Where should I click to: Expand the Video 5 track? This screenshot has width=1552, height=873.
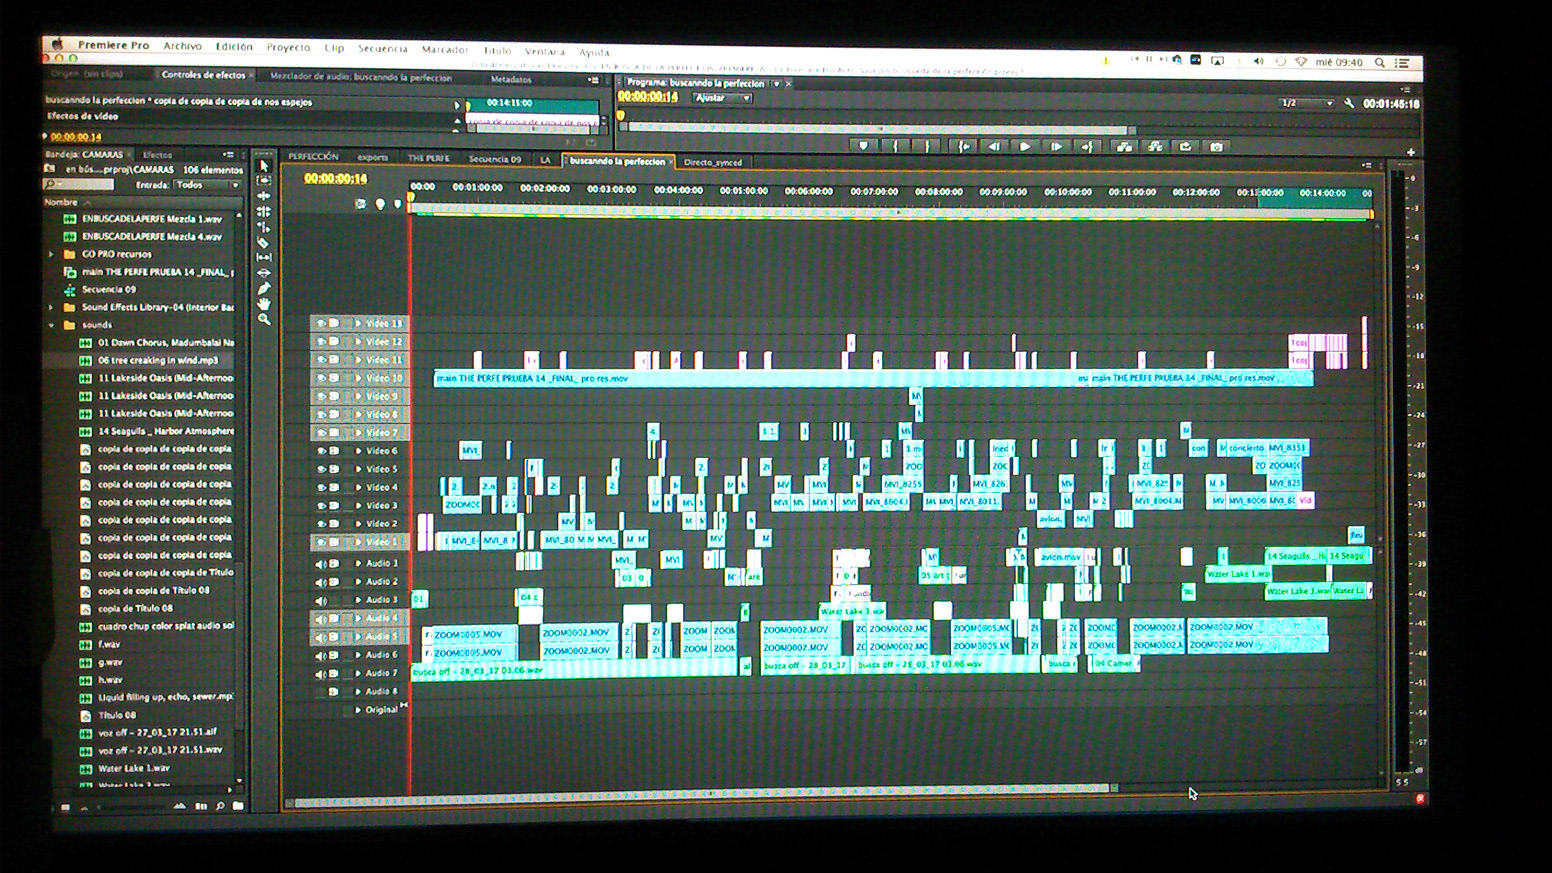click(358, 469)
